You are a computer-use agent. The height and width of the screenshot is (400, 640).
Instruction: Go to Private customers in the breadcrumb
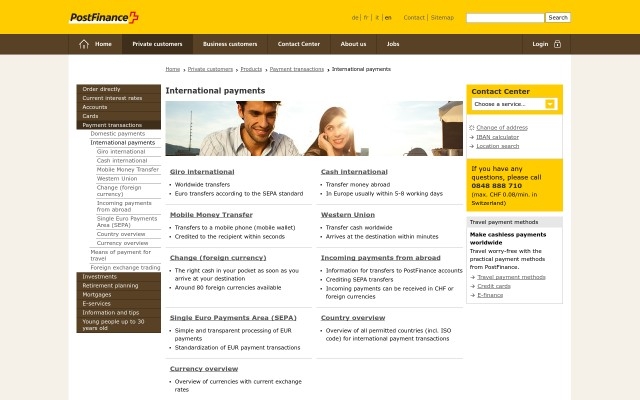click(x=210, y=69)
